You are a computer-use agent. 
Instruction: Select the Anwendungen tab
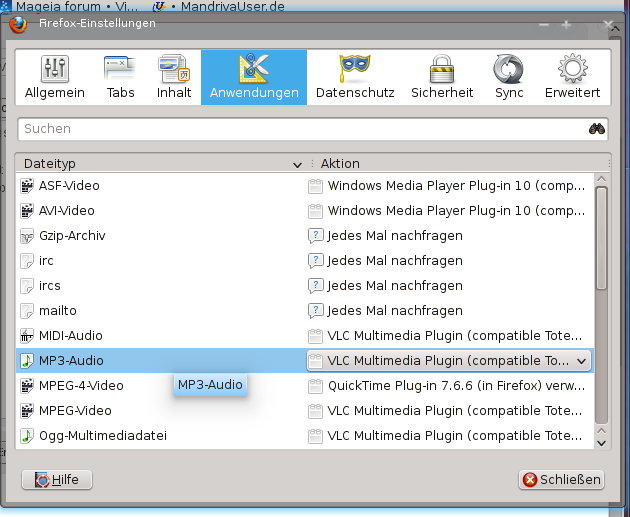click(254, 77)
